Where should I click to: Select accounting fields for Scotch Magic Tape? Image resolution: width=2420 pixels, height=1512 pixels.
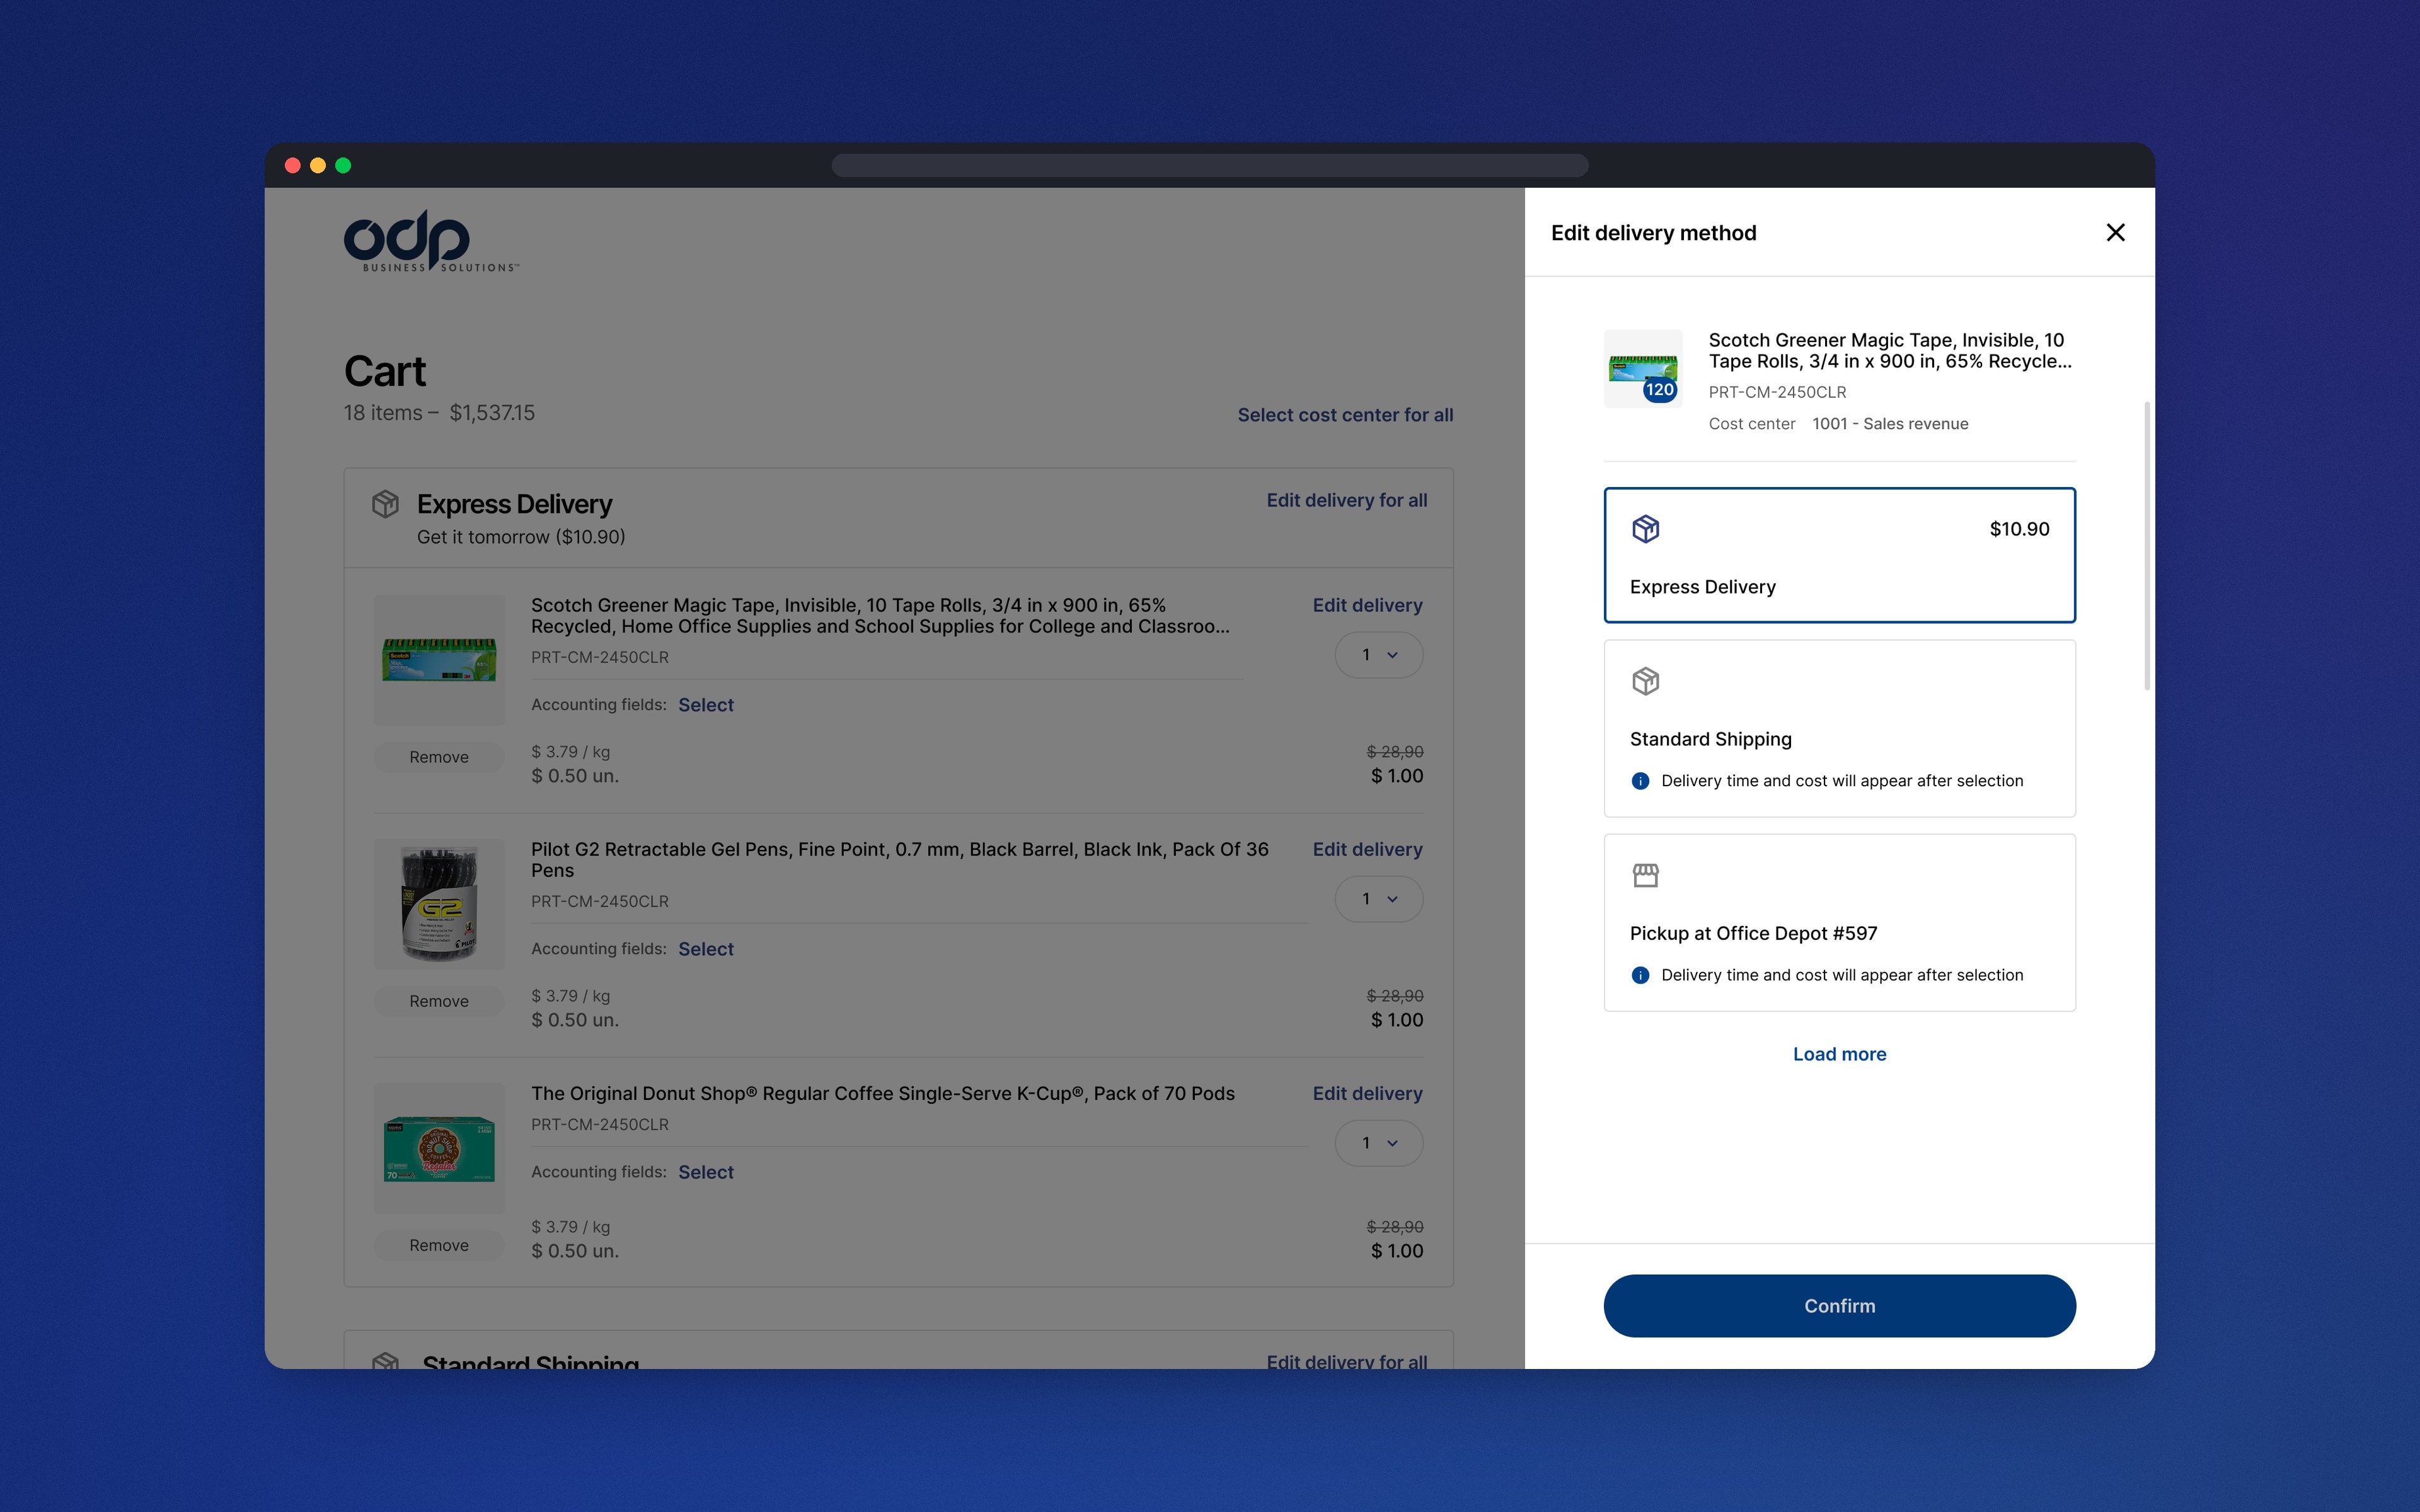coord(706,705)
